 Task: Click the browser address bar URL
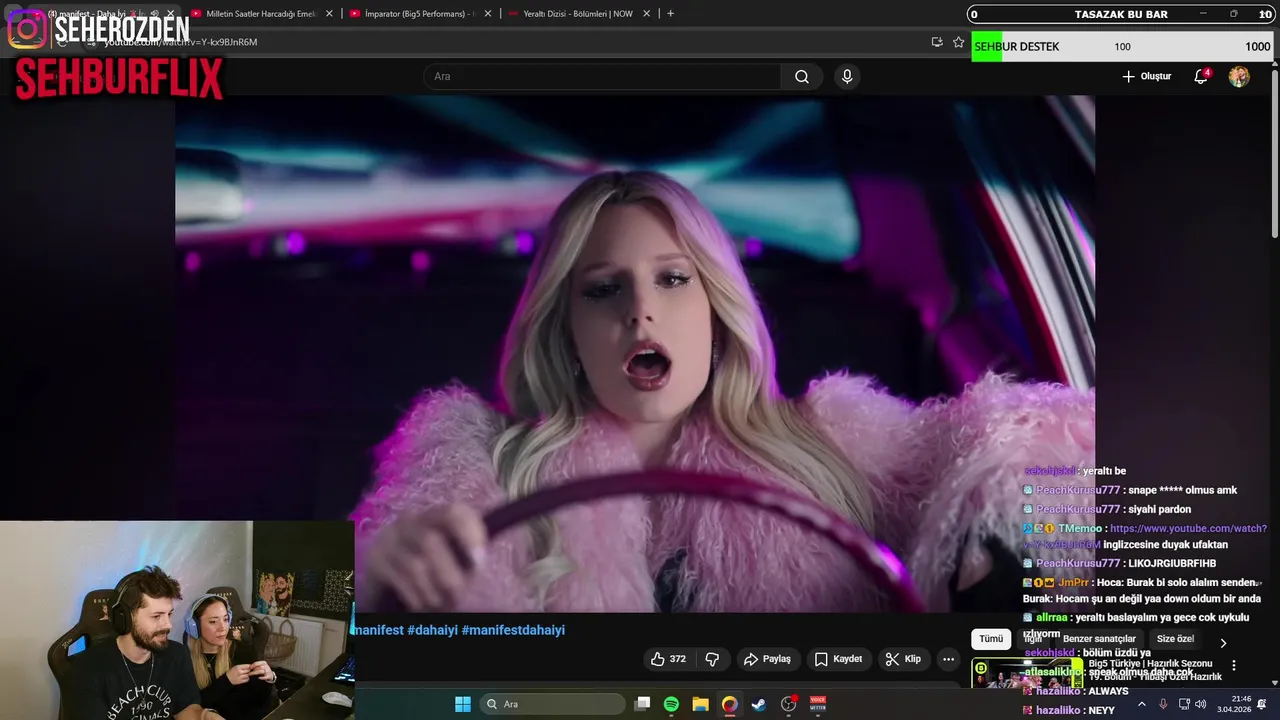(x=180, y=42)
